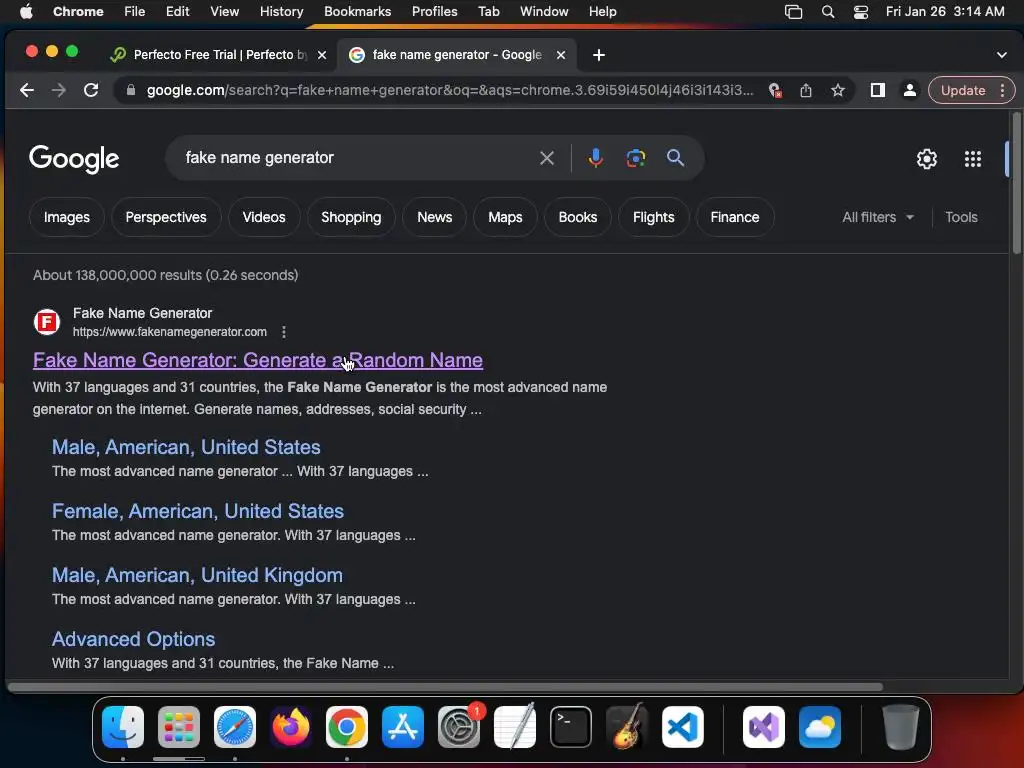Image resolution: width=1024 pixels, height=768 pixels.
Task: Open Google quick settings gear
Action: (x=927, y=159)
